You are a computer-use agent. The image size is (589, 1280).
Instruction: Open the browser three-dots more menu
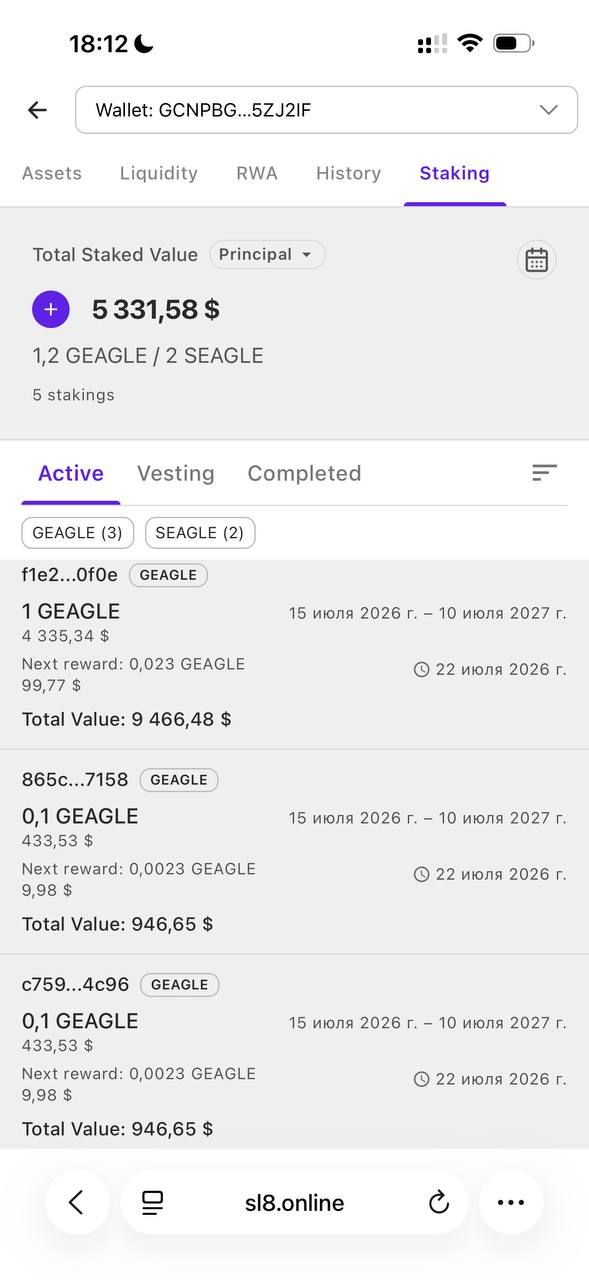click(x=511, y=1203)
